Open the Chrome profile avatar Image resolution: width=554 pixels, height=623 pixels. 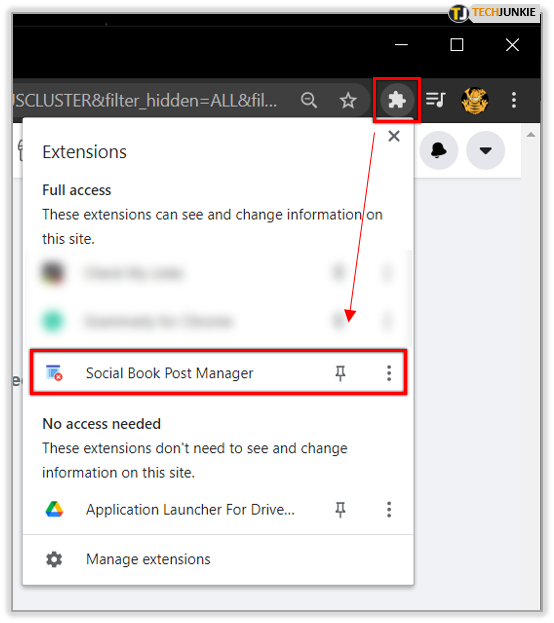coord(475,101)
